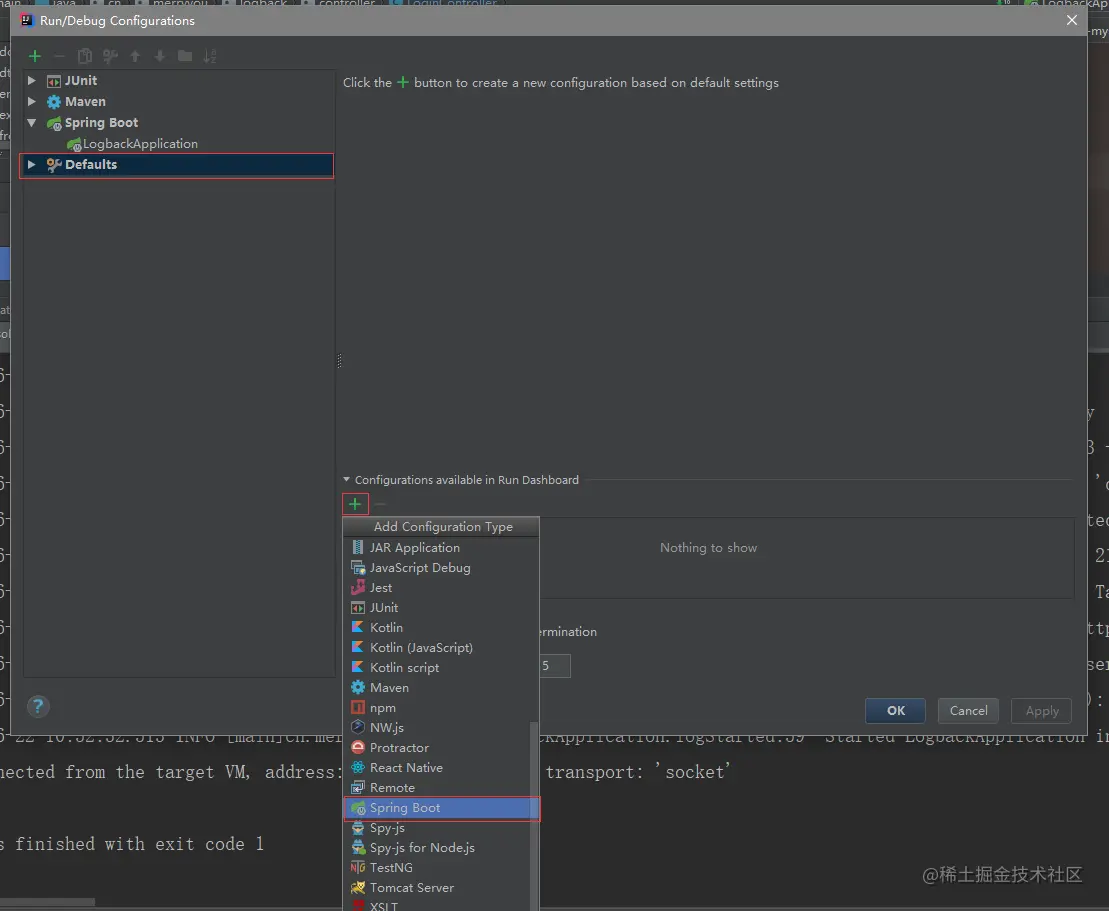Click the green Add New Configuration plus icon
This screenshot has height=911, width=1109.
[35, 56]
